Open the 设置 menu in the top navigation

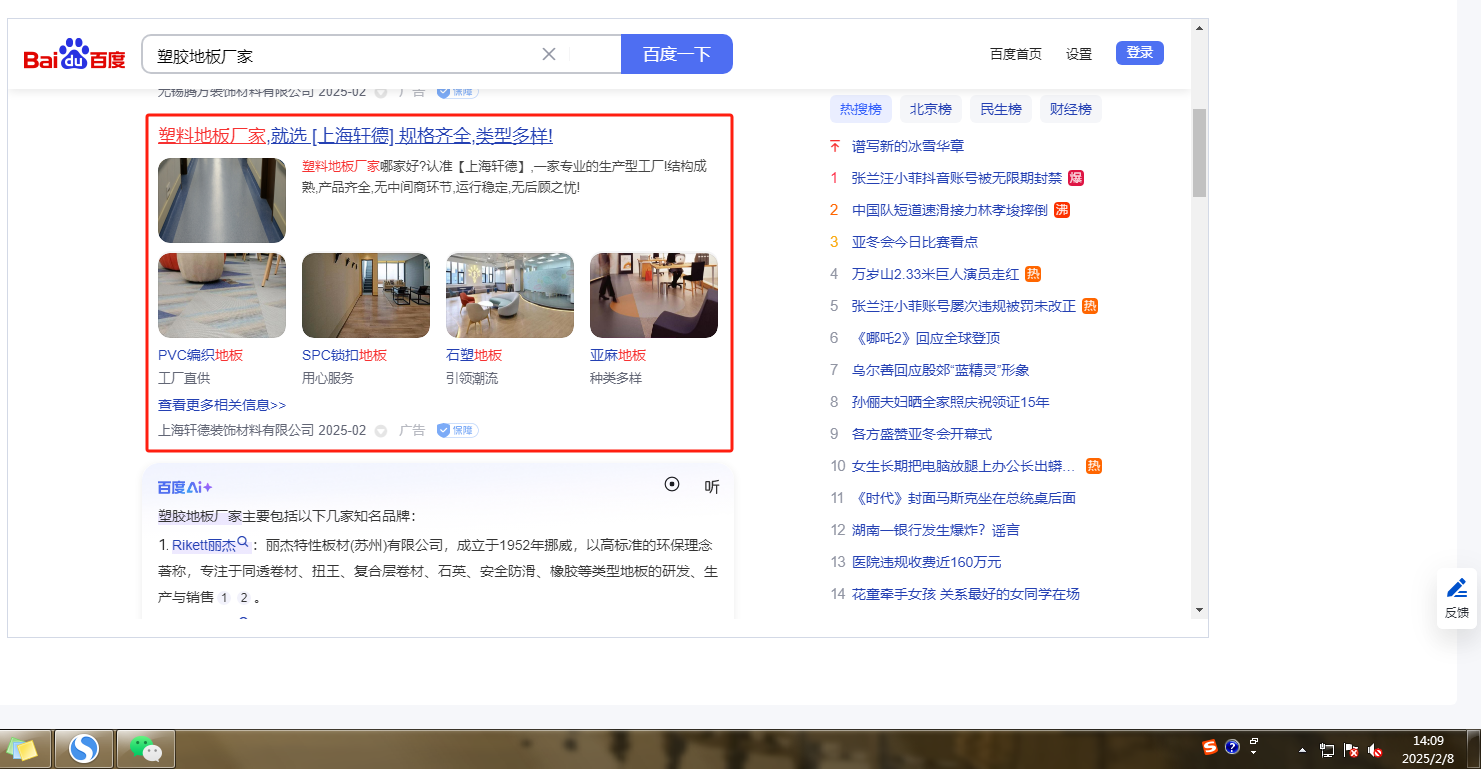point(1079,54)
